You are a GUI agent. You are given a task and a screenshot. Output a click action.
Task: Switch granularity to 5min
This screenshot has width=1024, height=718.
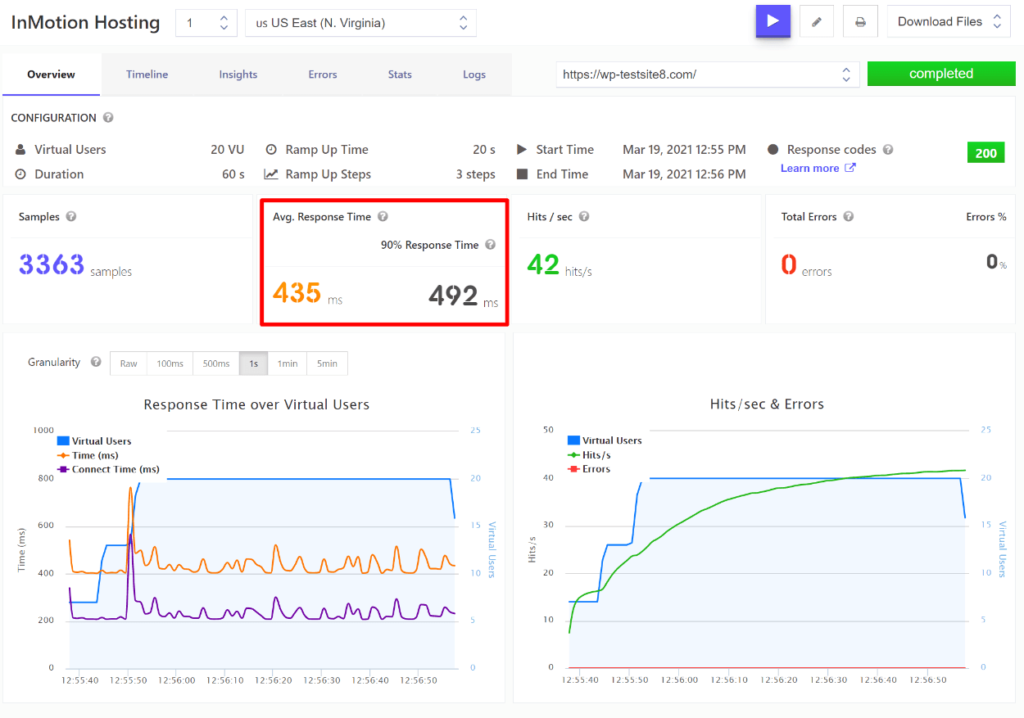point(327,363)
